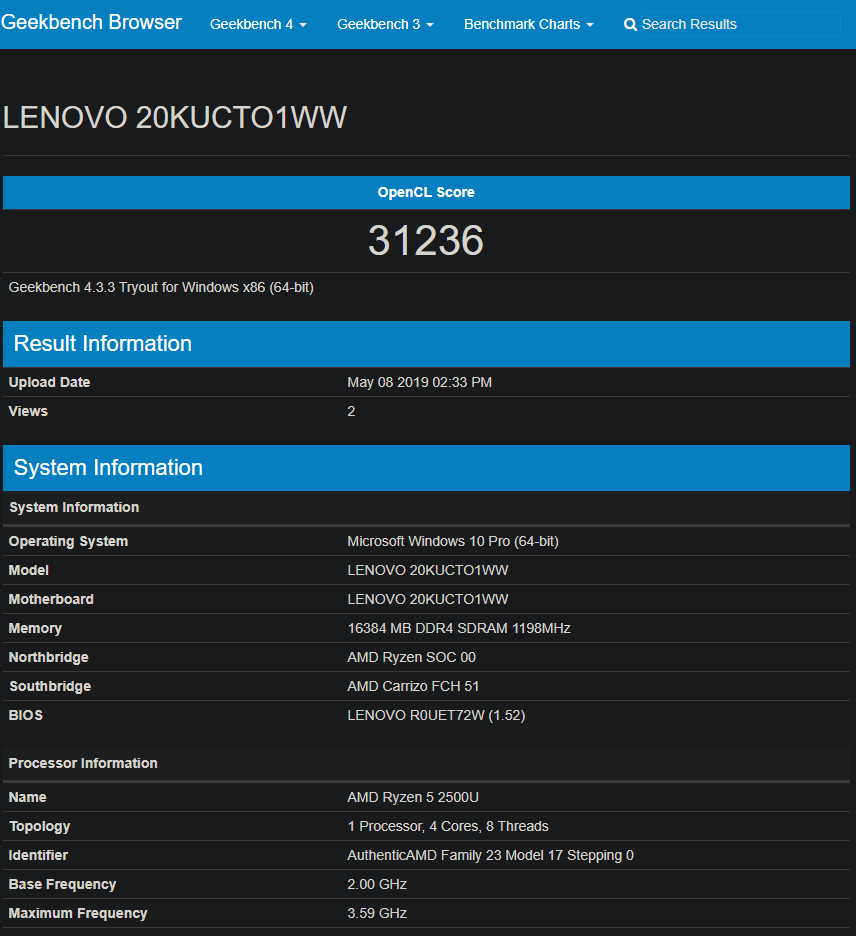
Task: Click the upload date May 08 2019 value
Action: tap(420, 382)
